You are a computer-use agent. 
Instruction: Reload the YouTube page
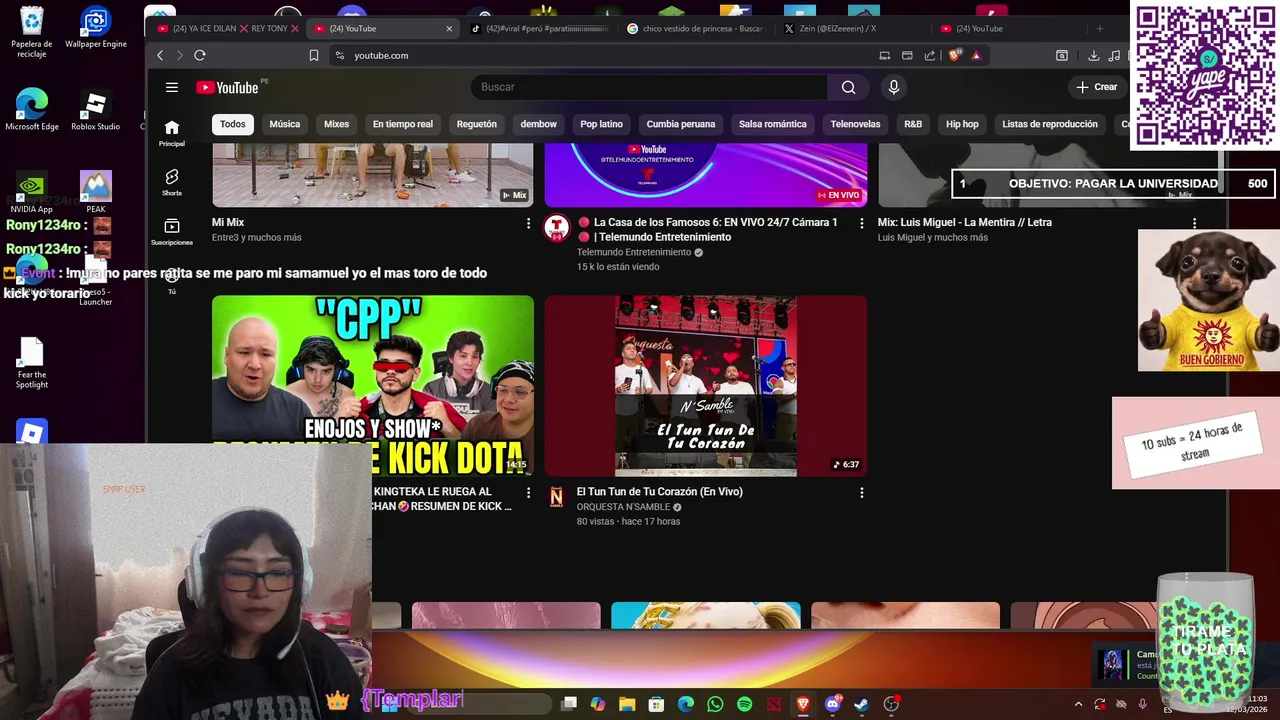tap(200, 55)
